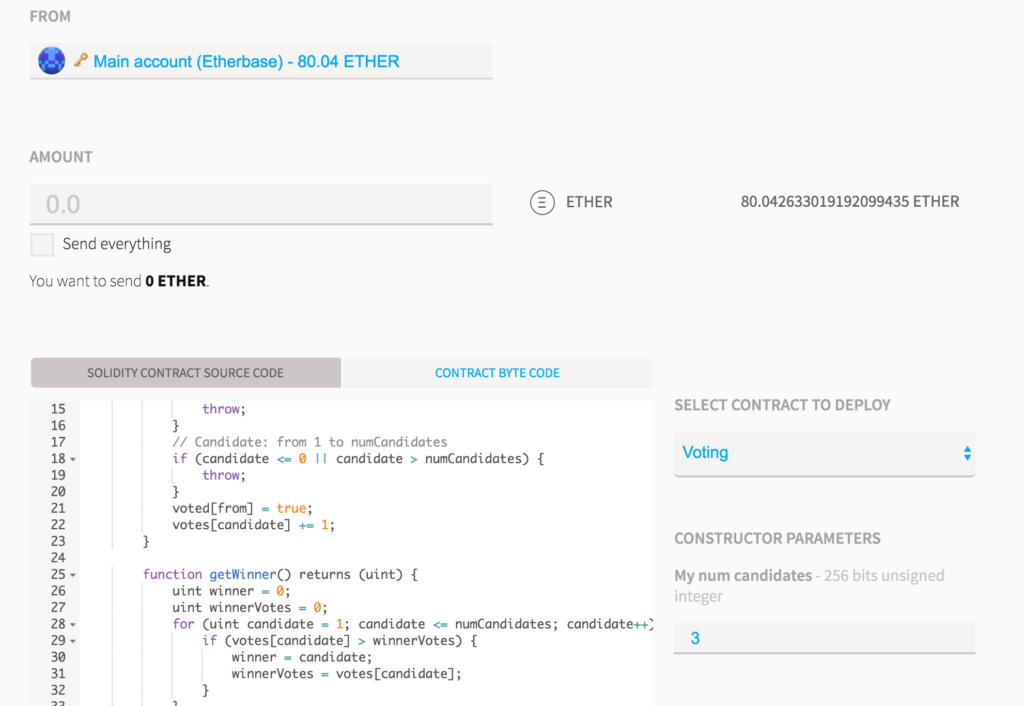The height and width of the screenshot is (706, 1024).
Task: Open the Main account (Etherbase) selector
Action: click(261, 61)
